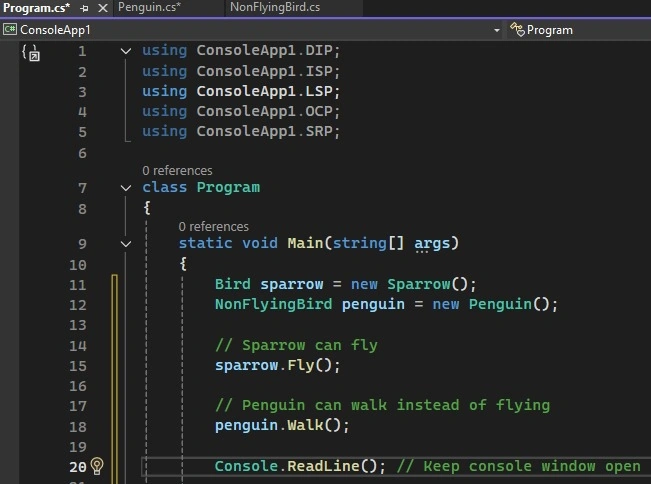Screen dimensions: 651x484
Task: Show the 0 references link above class Program
Action: (177, 171)
